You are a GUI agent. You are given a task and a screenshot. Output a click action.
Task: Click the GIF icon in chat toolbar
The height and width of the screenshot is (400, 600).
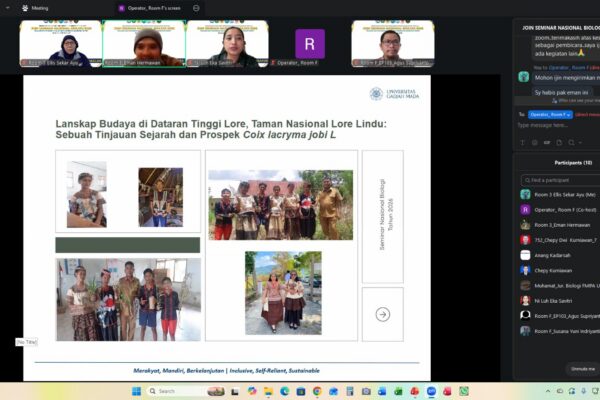click(x=547, y=142)
